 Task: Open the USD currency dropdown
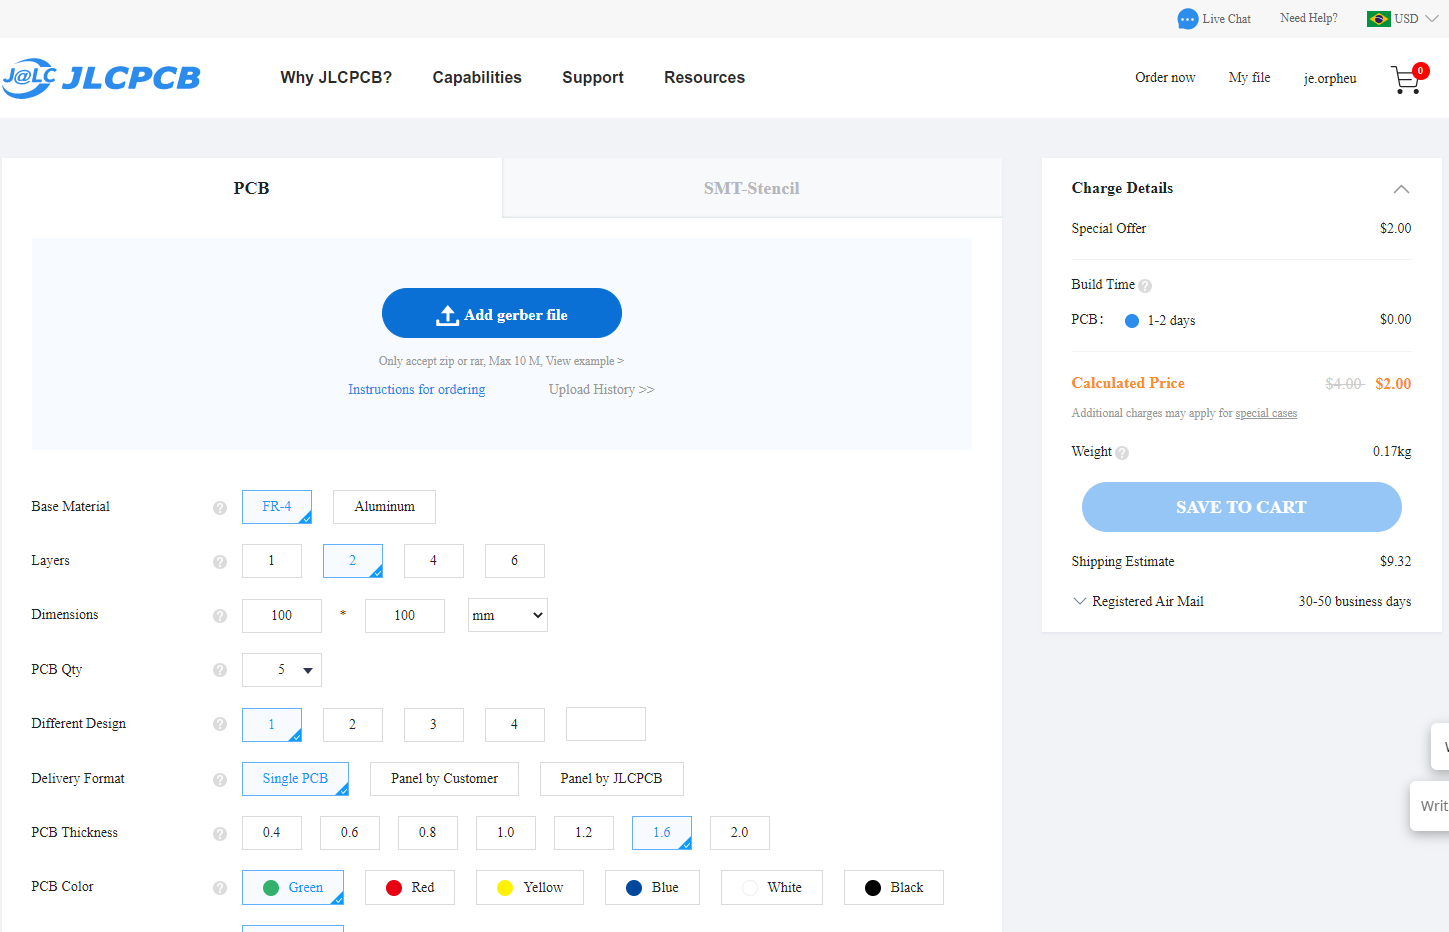pos(1416,19)
